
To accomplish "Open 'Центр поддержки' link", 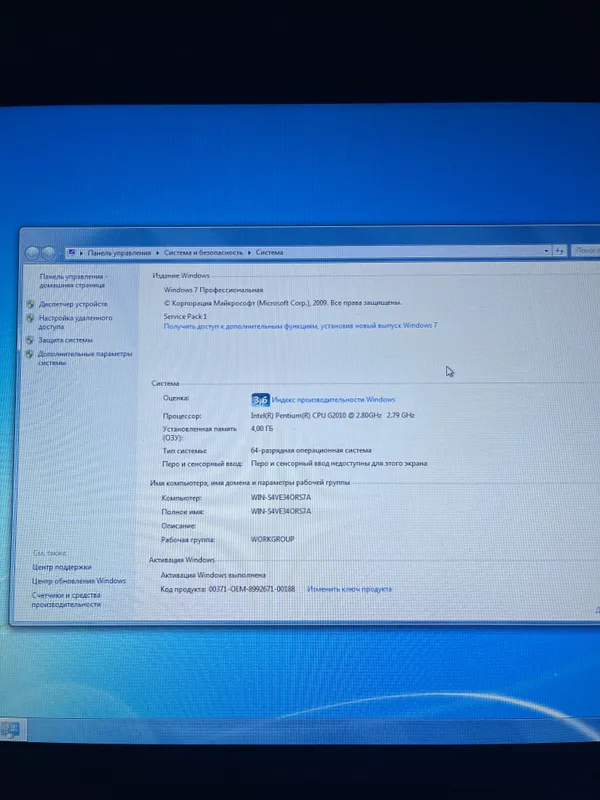I will 62,567.
